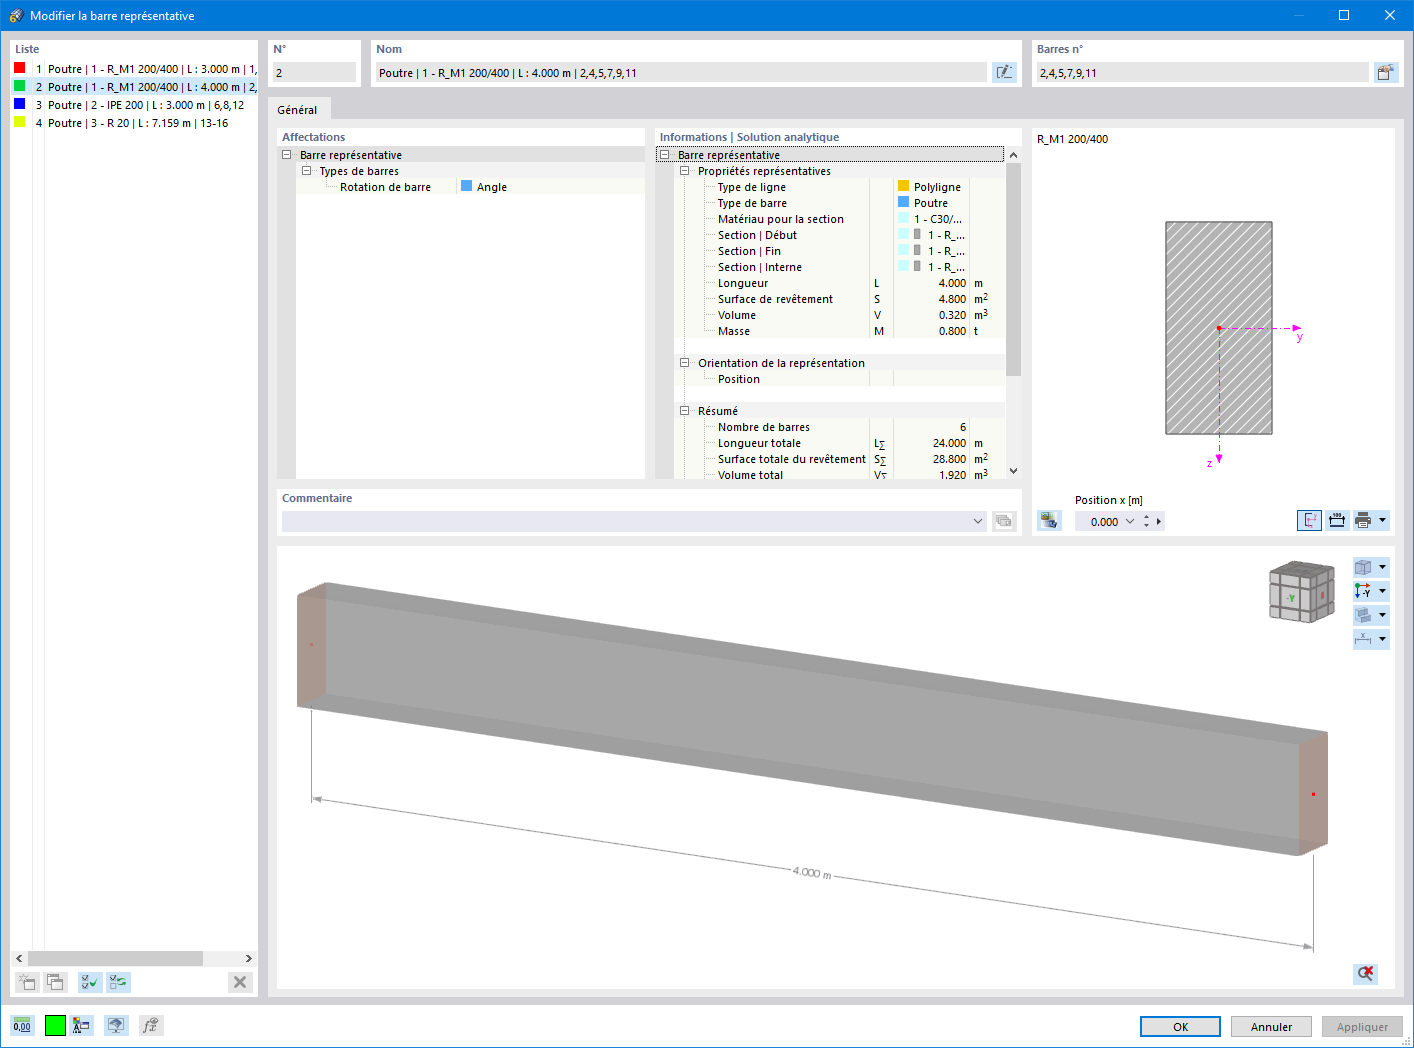Click scroll down arrow in Informations panel

[x=1013, y=471]
